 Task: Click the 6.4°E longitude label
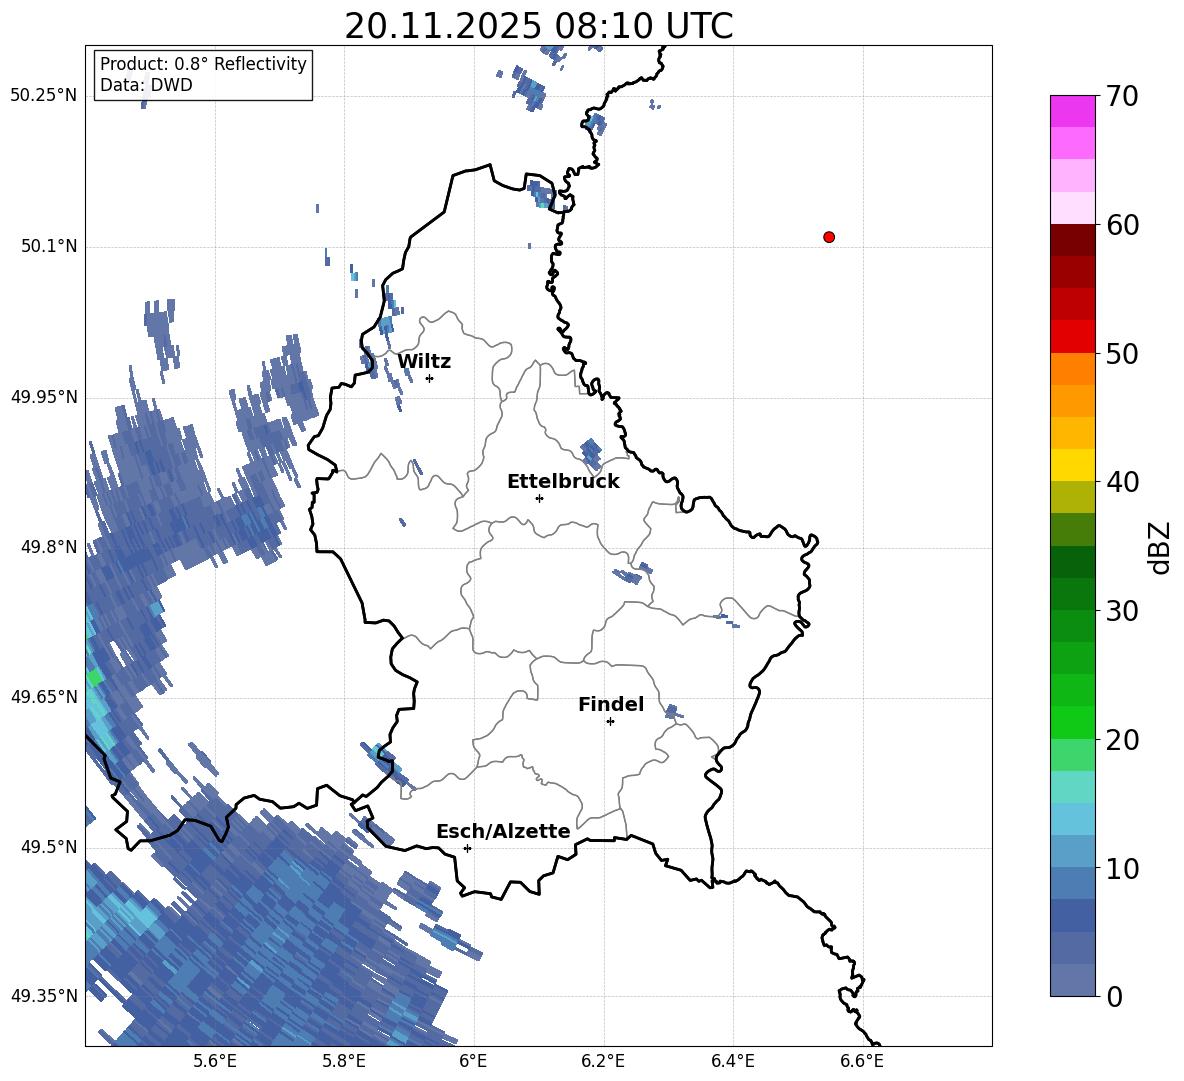click(x=732, y=1061)
